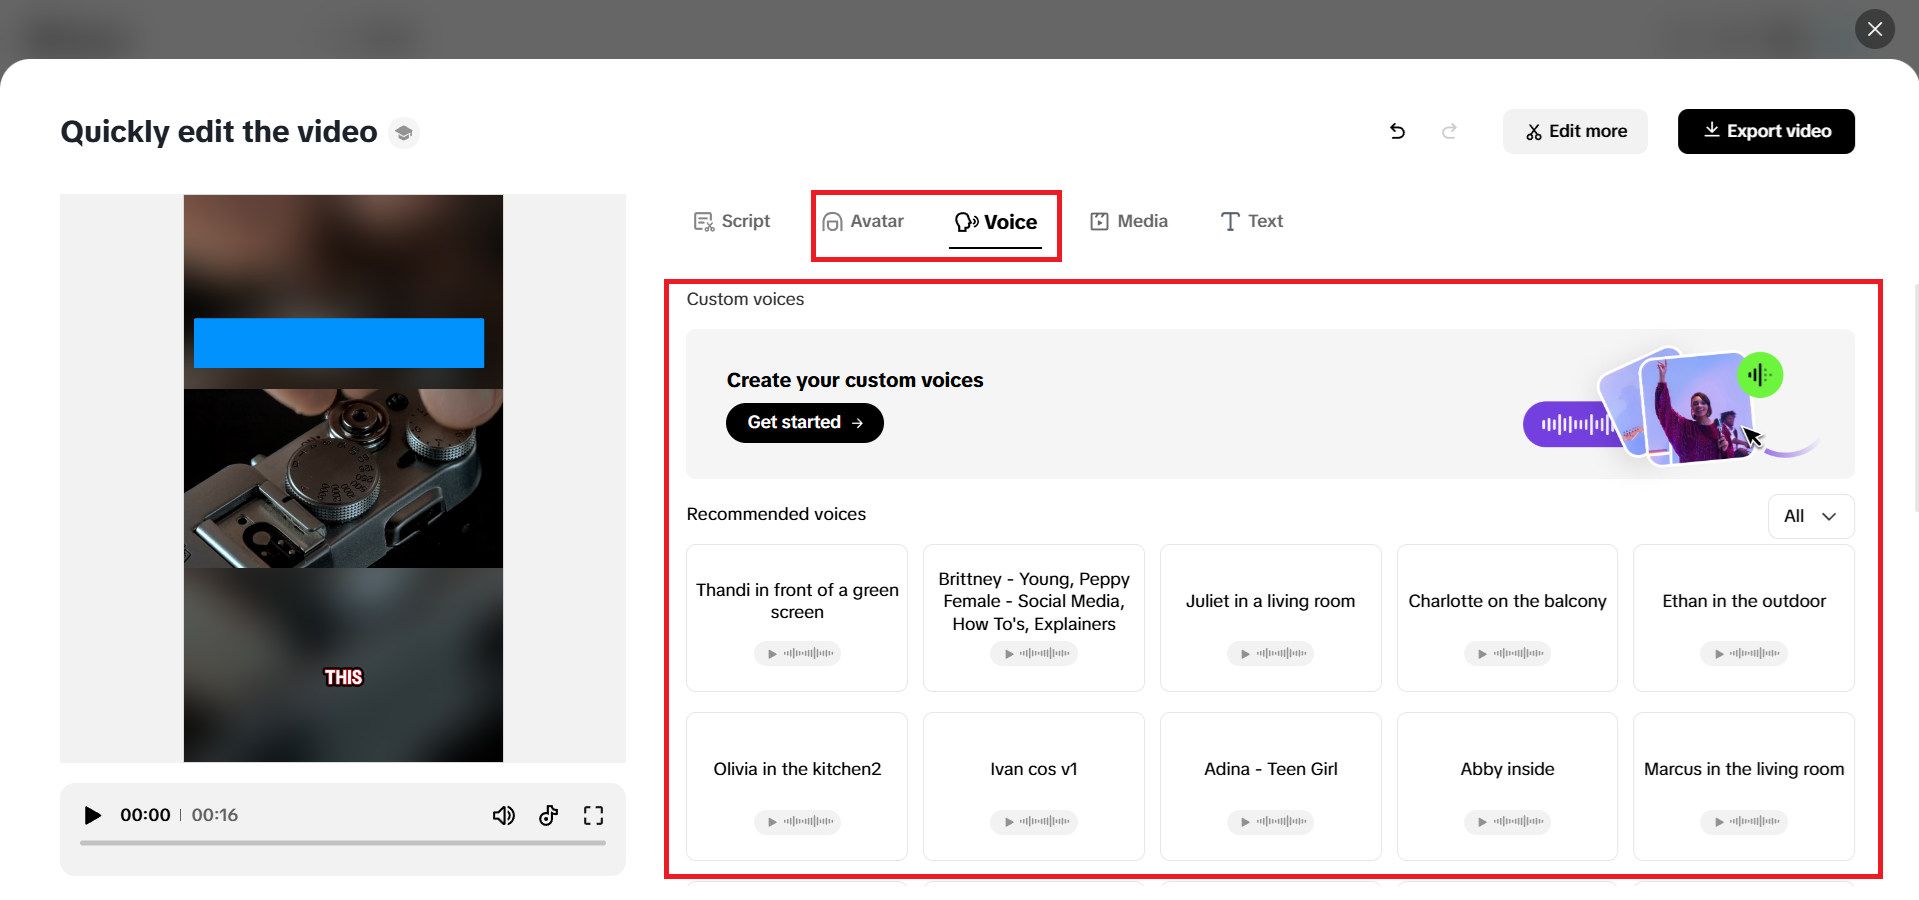Preview Ethan in the outdoor voice sample
This screenshot has height=900, width=1919.
[x=1744, y=653]
